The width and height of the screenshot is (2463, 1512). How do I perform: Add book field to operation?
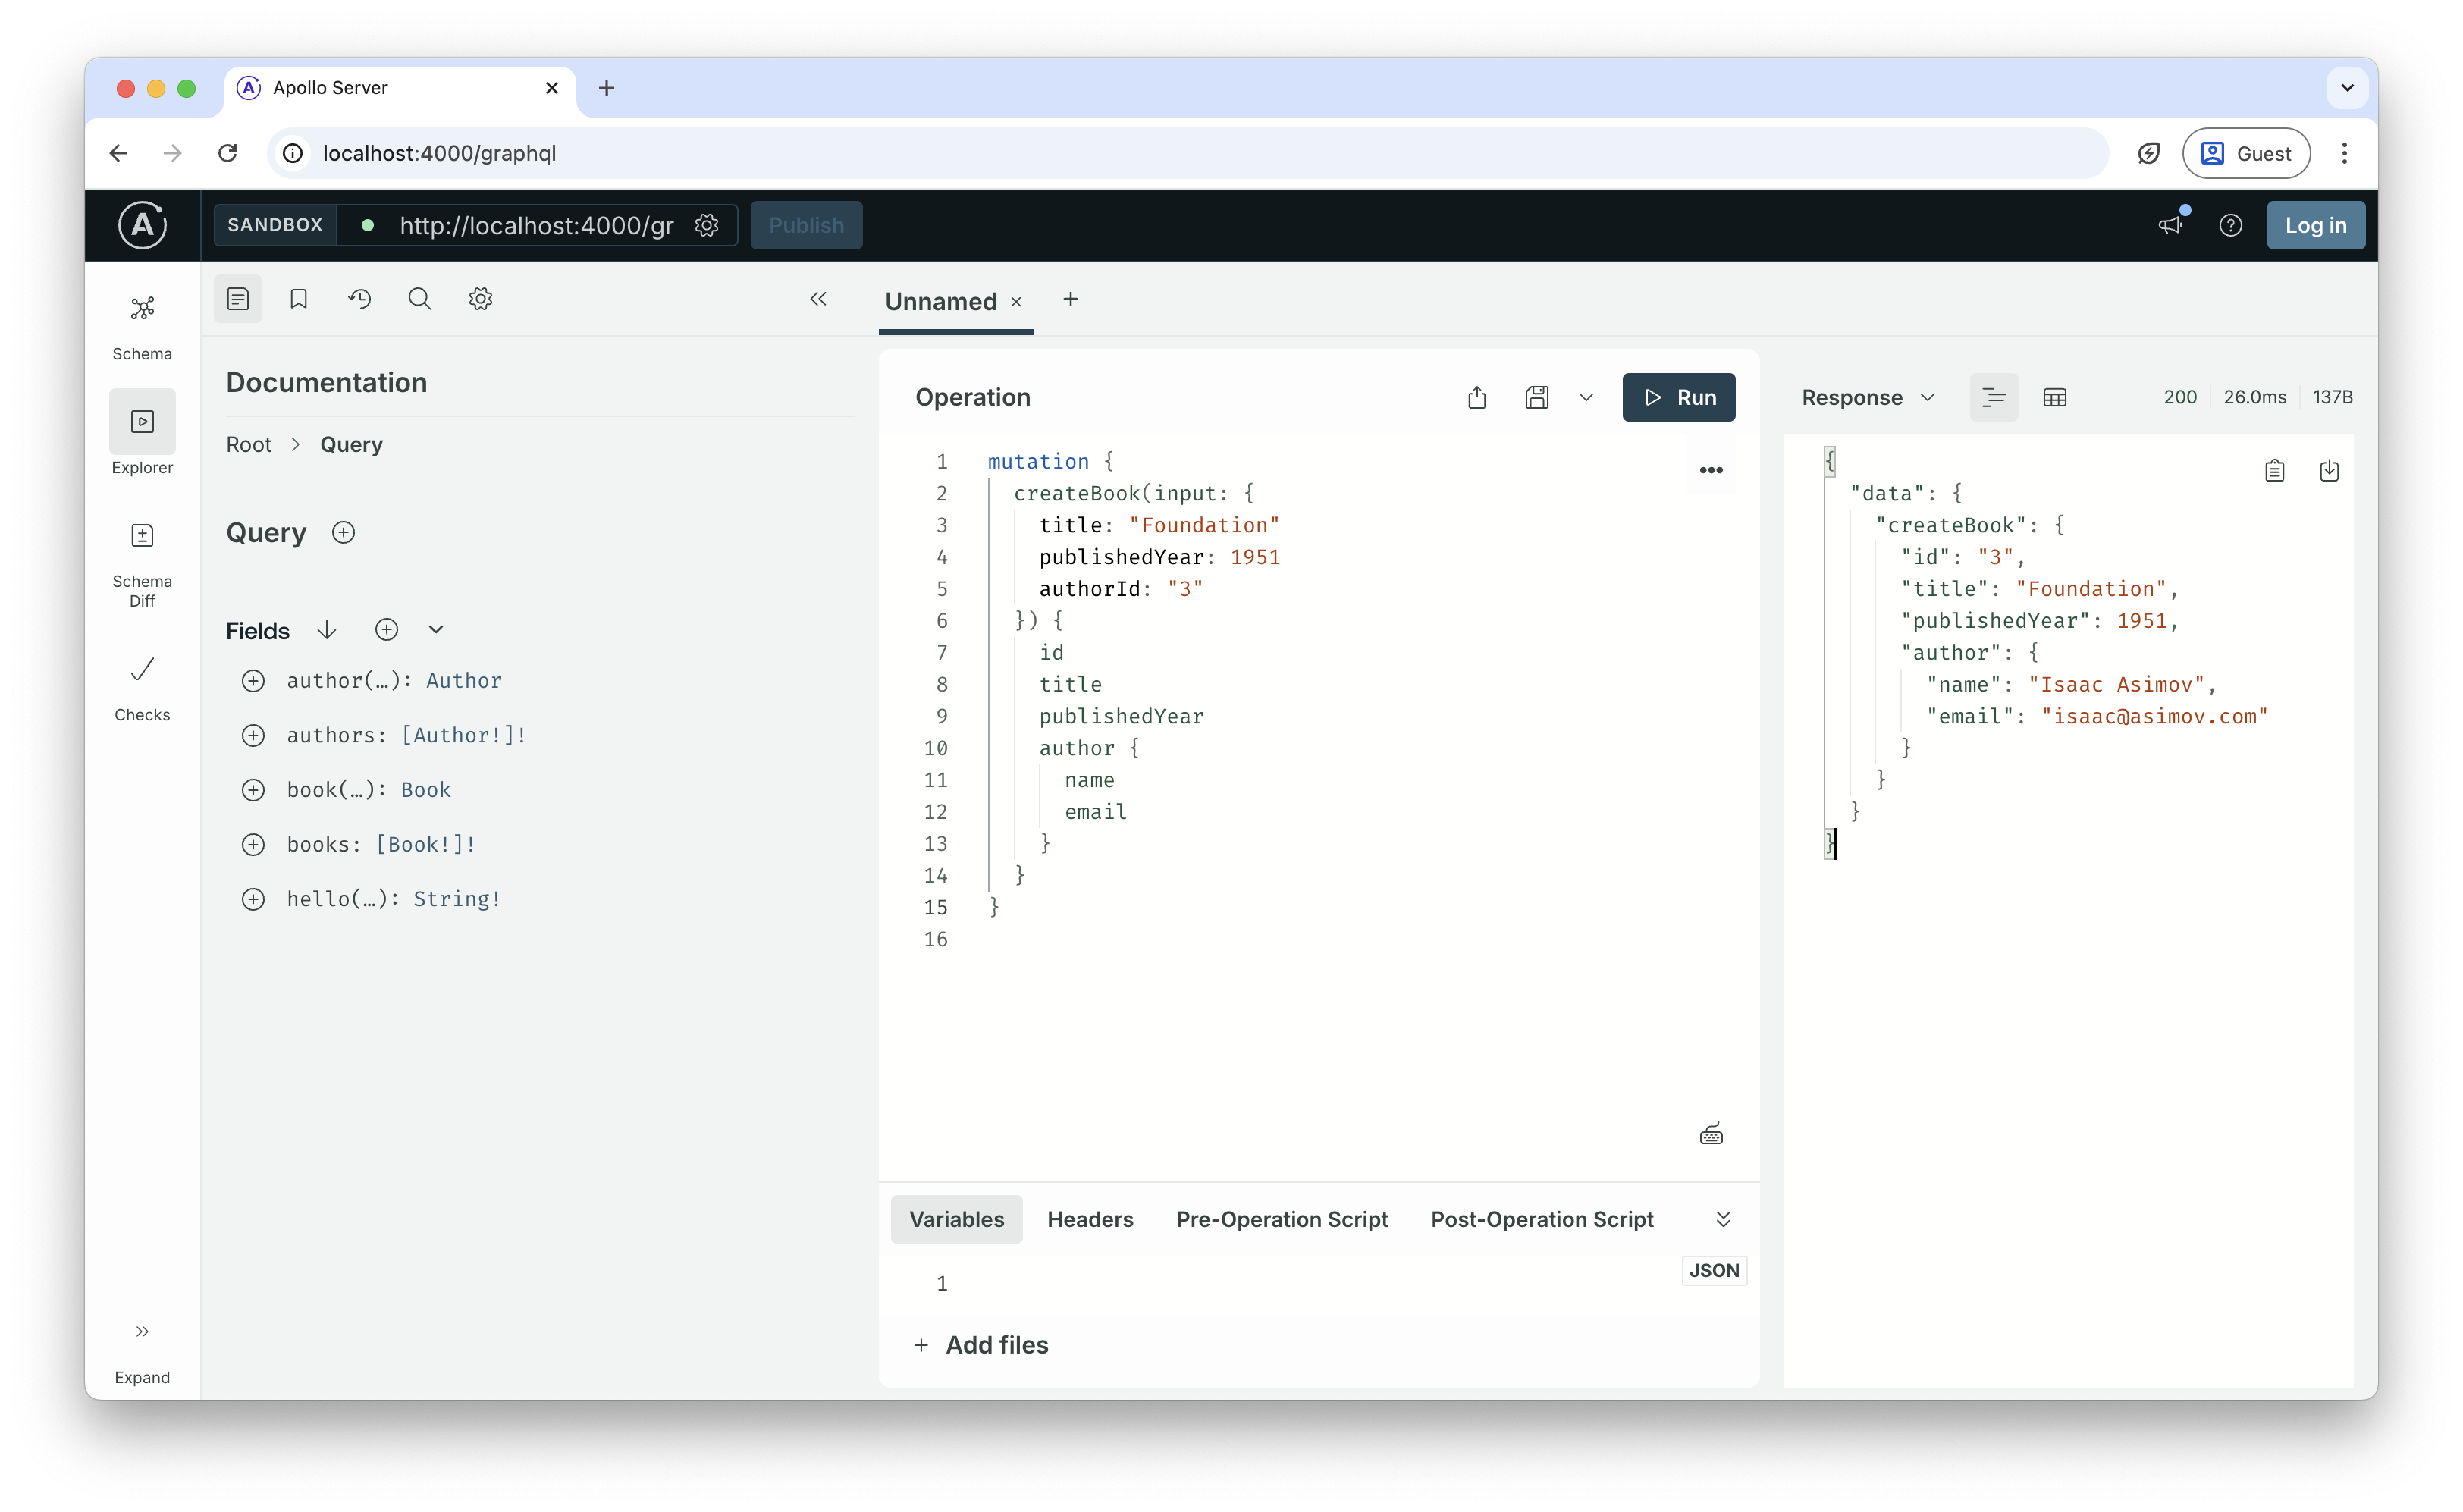click(254, 790)
